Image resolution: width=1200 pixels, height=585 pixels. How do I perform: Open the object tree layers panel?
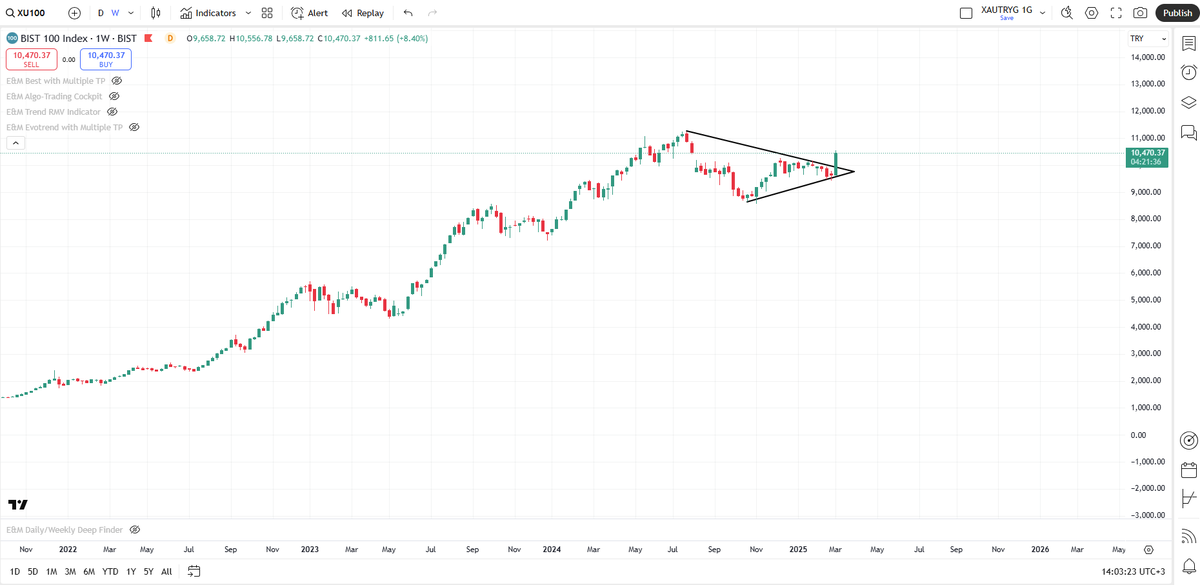click(x=1189, y=102)
